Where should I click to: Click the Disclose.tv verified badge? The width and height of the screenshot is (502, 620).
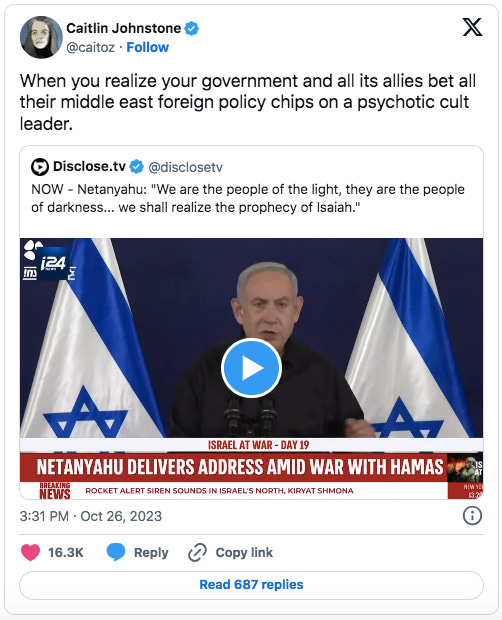(x=137, y=167)
